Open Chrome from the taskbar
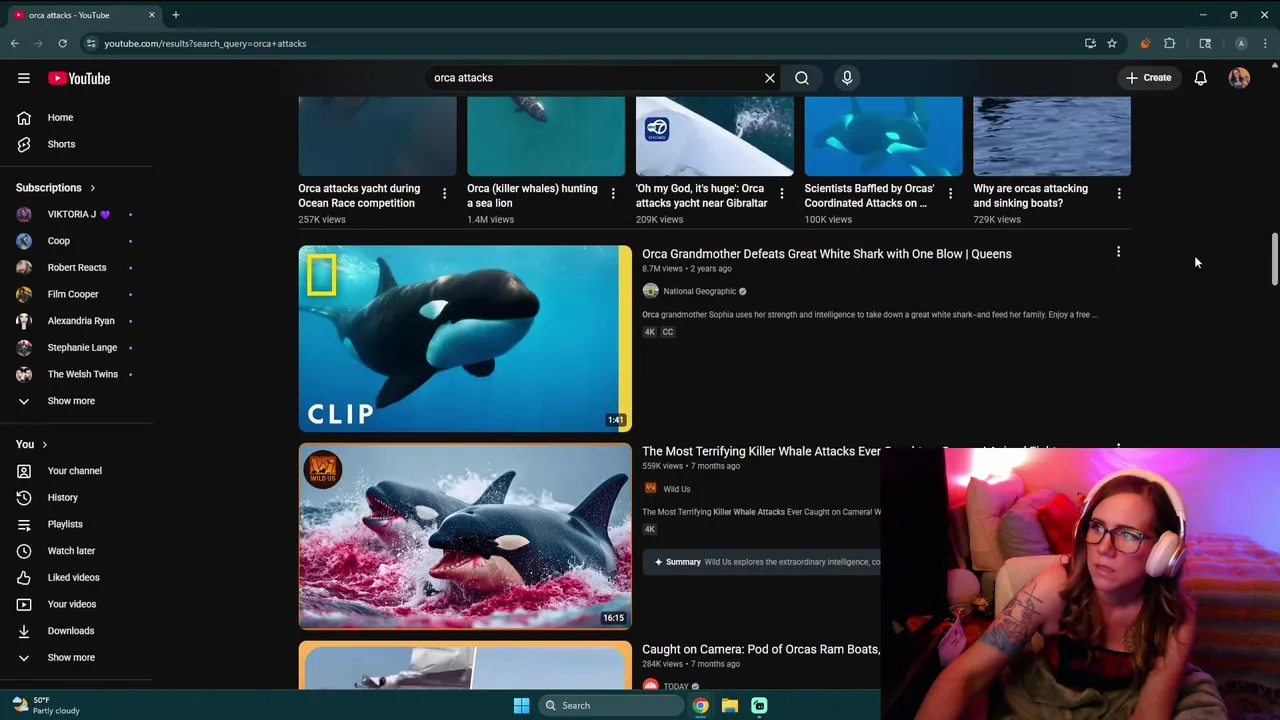 click(701, 705)
